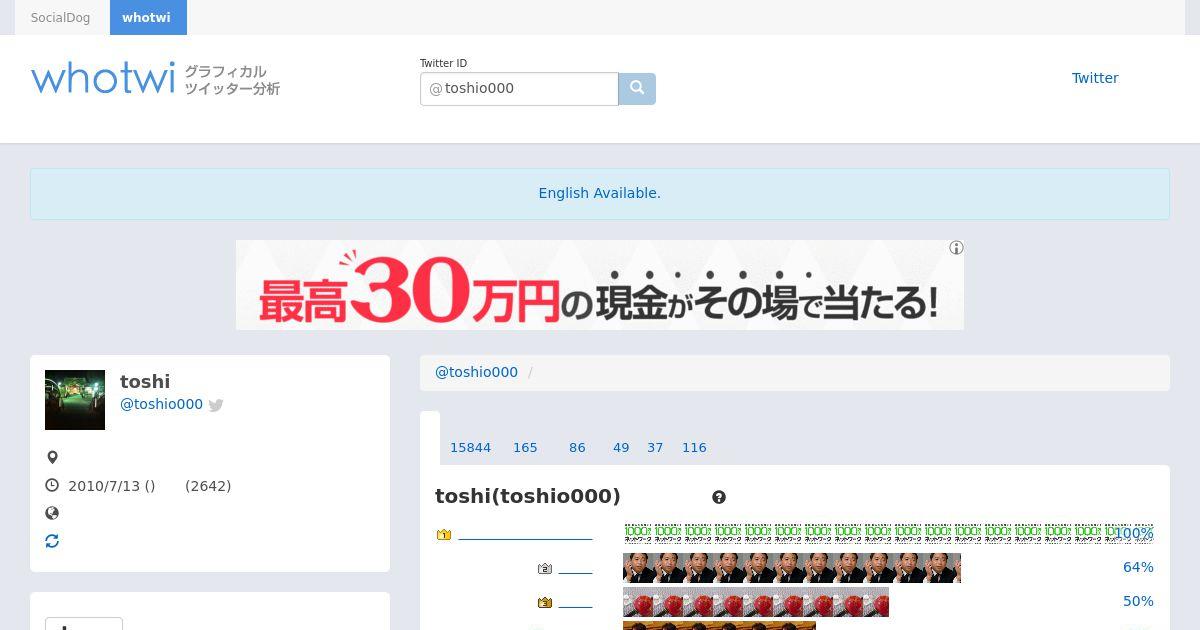1200x630 pixels.
Task: Click the Twitter link in header
Action: (x=1095, y=78)
